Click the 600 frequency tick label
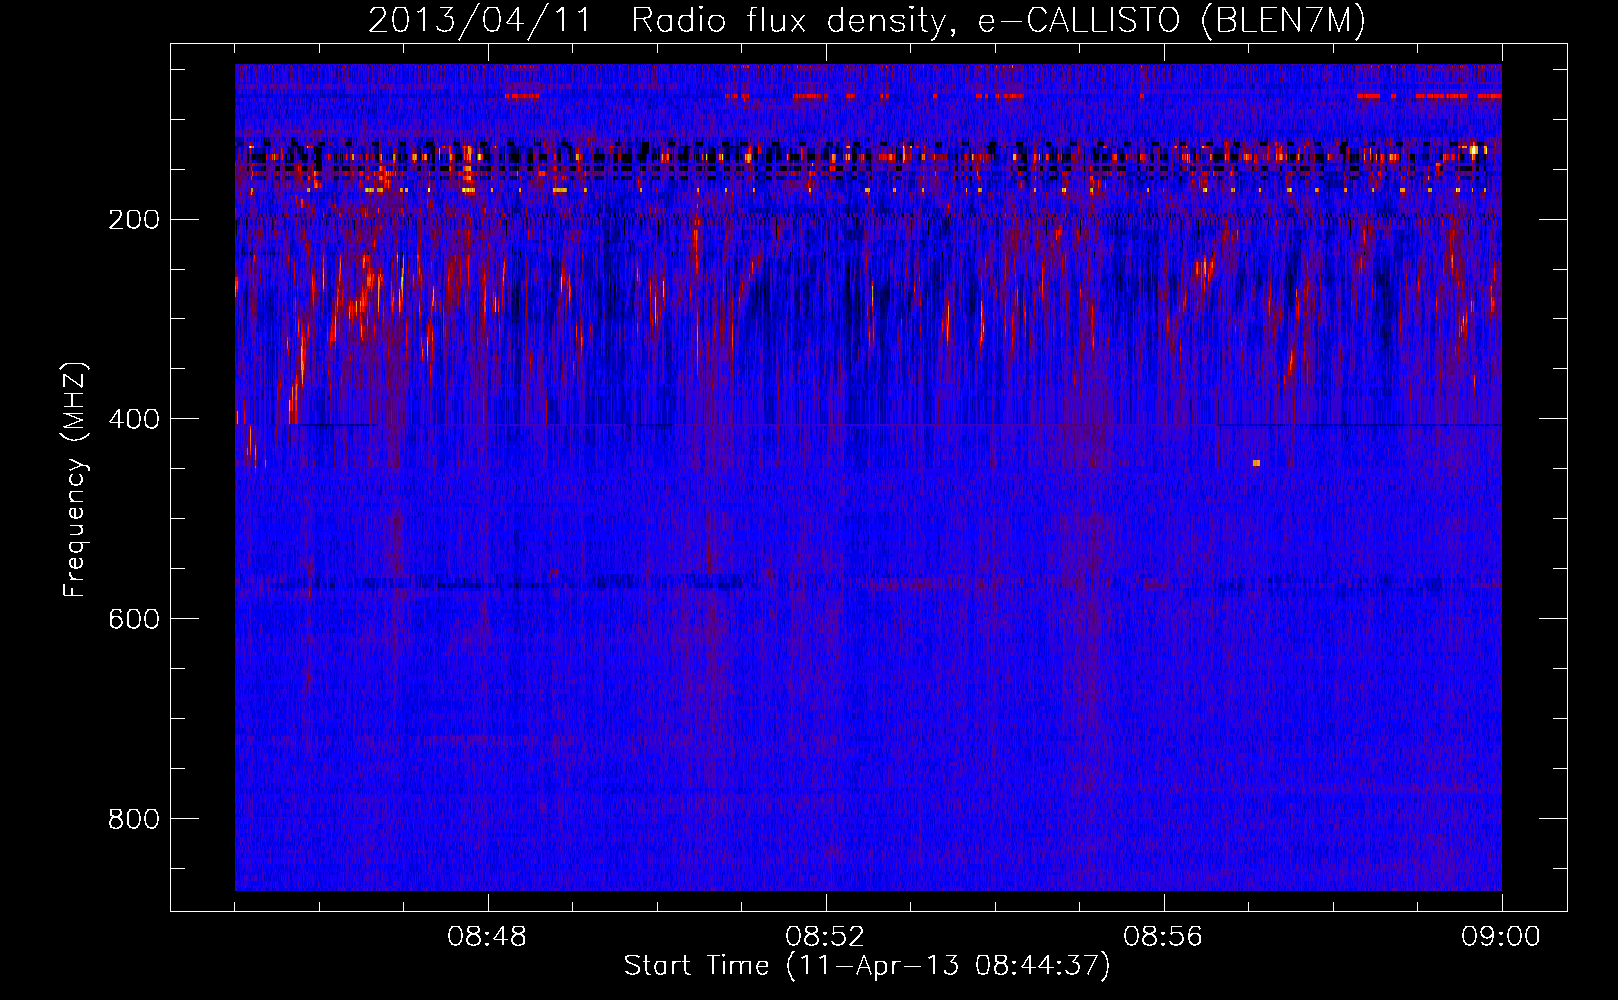 [x=133, y=619]
